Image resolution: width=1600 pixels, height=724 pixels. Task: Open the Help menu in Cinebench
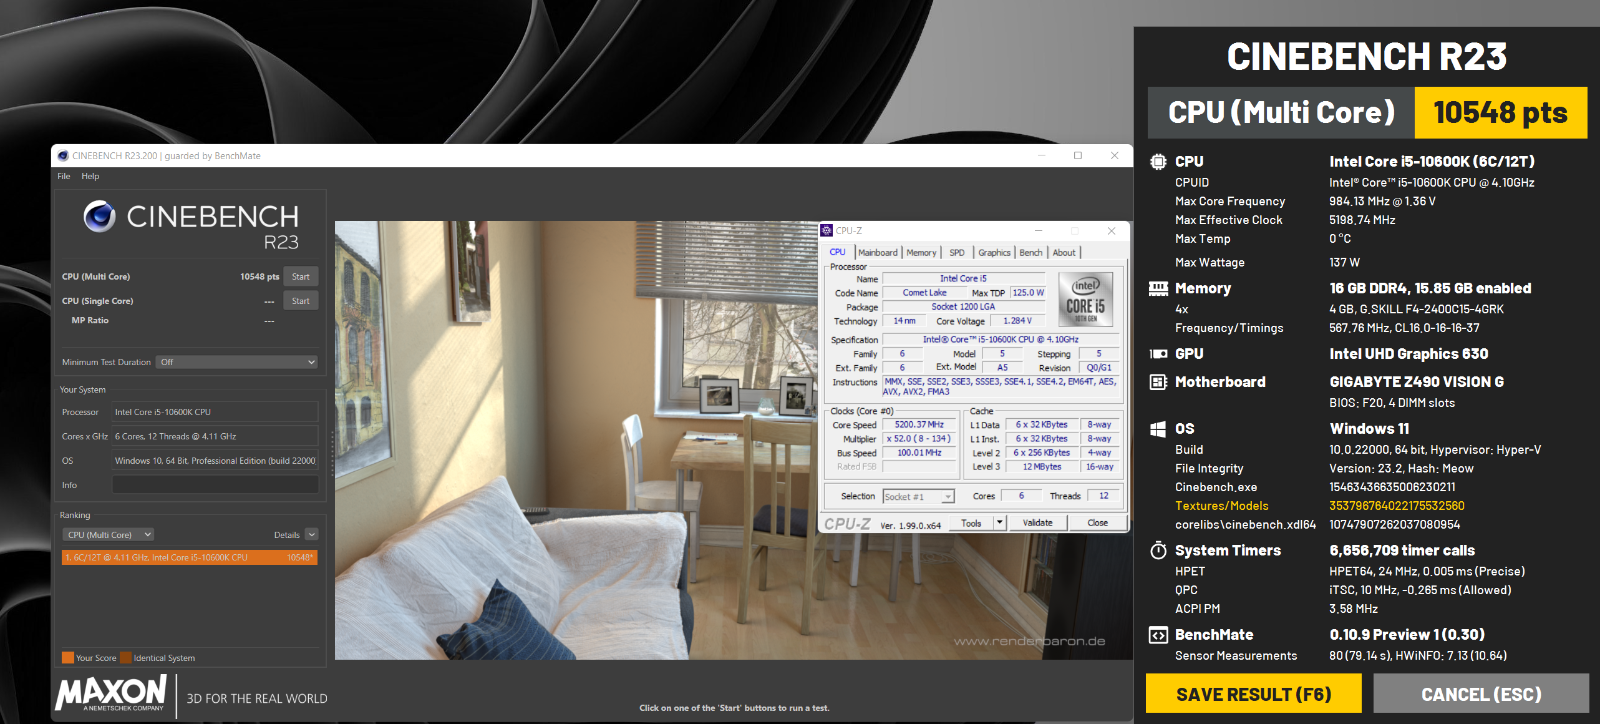pos(90,176)
